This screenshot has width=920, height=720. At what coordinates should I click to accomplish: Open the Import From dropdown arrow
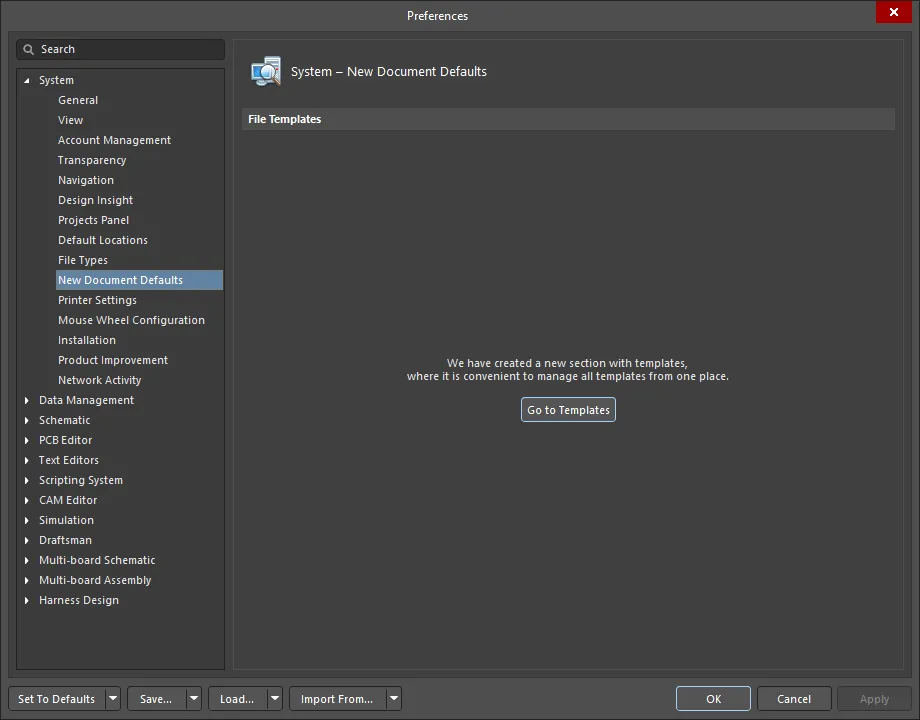[x=394, y=699]
